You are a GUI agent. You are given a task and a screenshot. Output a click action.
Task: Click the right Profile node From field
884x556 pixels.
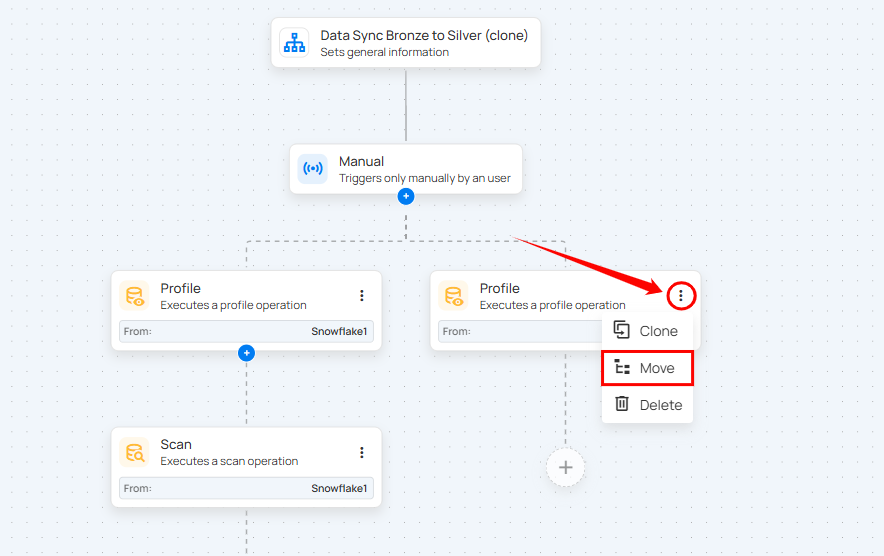tap(515, 331)
